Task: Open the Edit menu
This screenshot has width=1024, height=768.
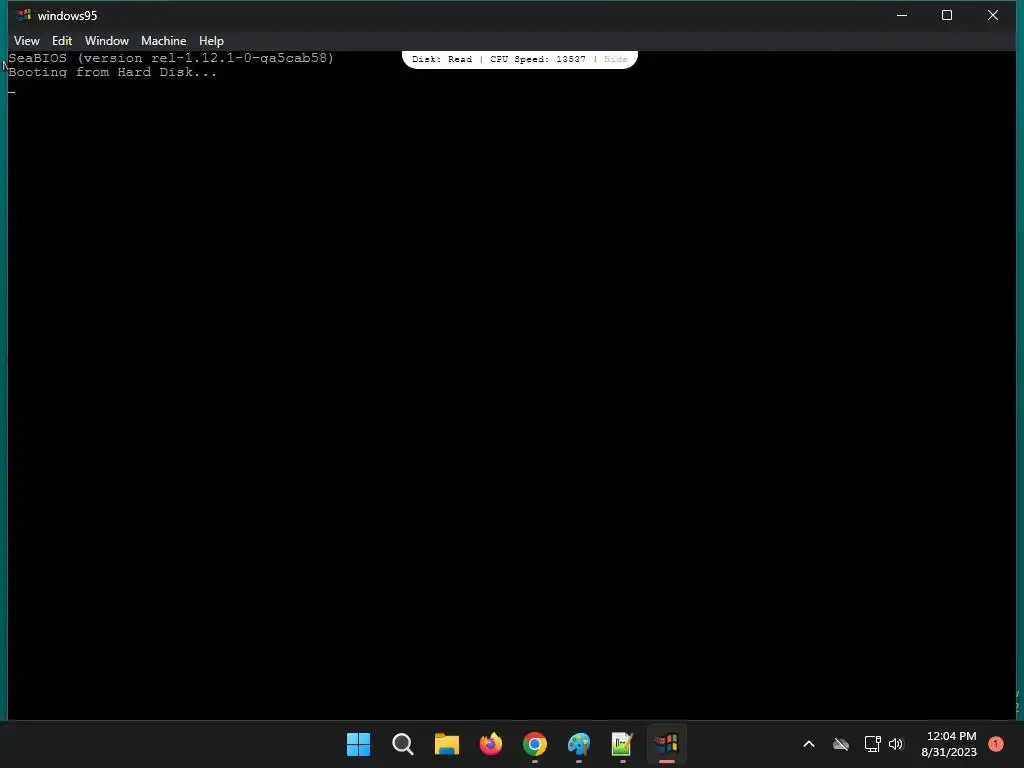Action: 62,40
